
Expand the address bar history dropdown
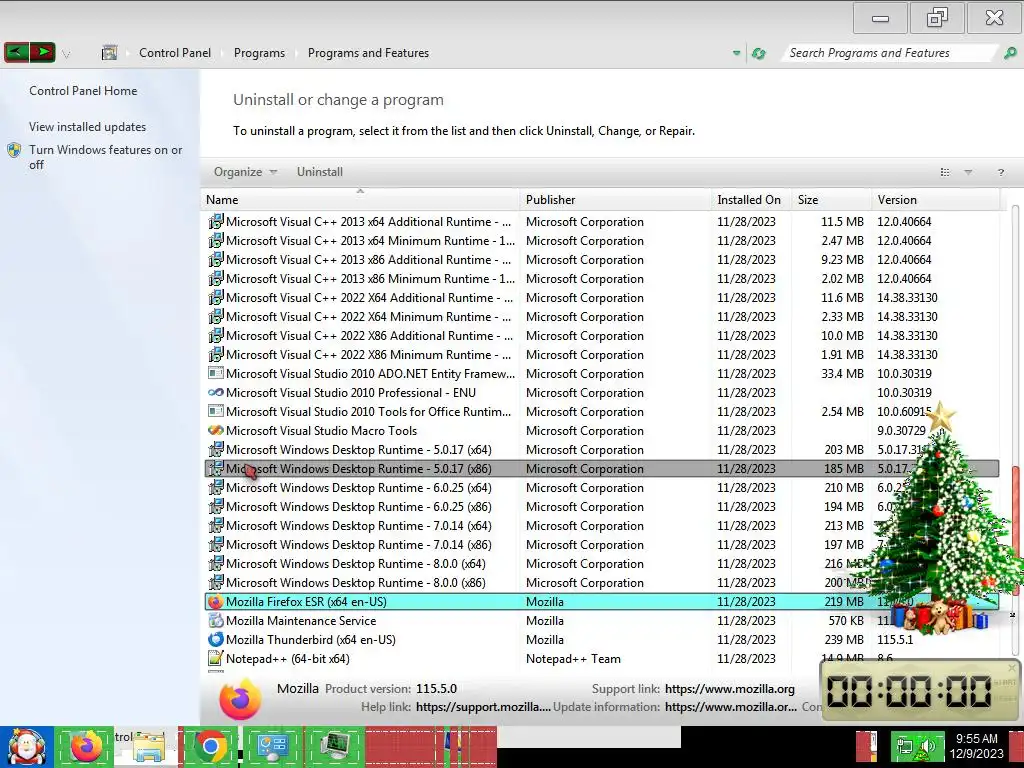[737, 53]
